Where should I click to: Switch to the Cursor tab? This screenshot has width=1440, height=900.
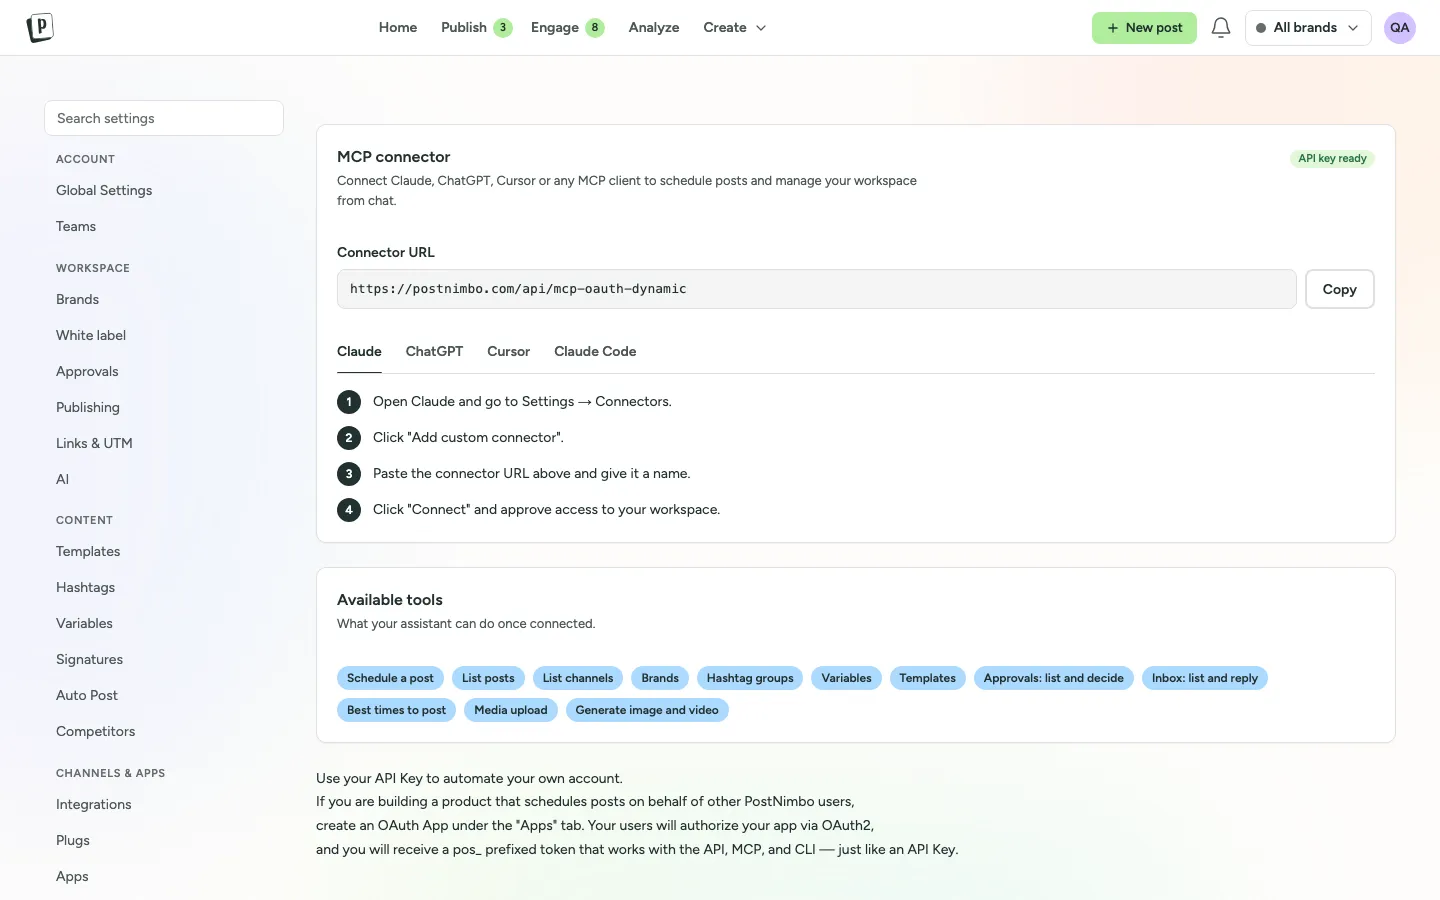[x=509, y=352]
